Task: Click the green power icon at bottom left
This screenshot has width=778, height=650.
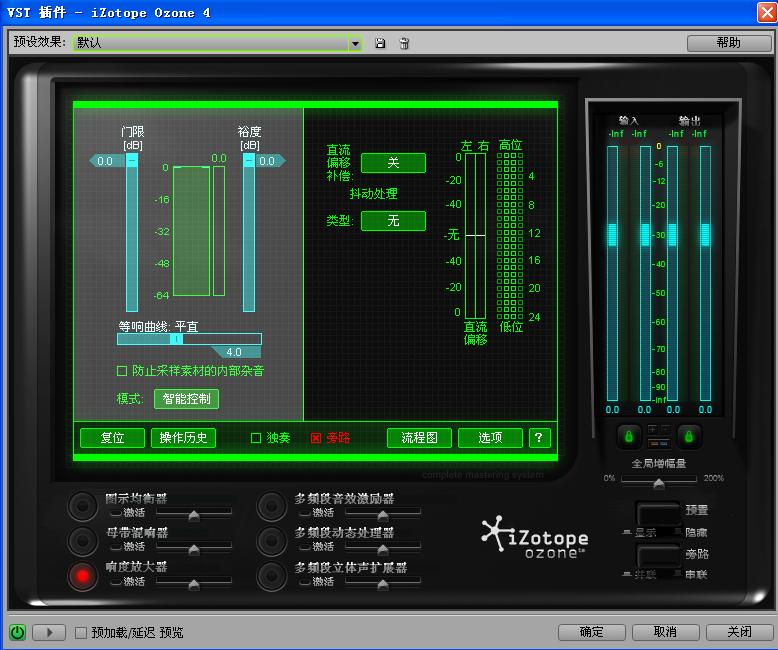Action: click(x=17, y=632)
